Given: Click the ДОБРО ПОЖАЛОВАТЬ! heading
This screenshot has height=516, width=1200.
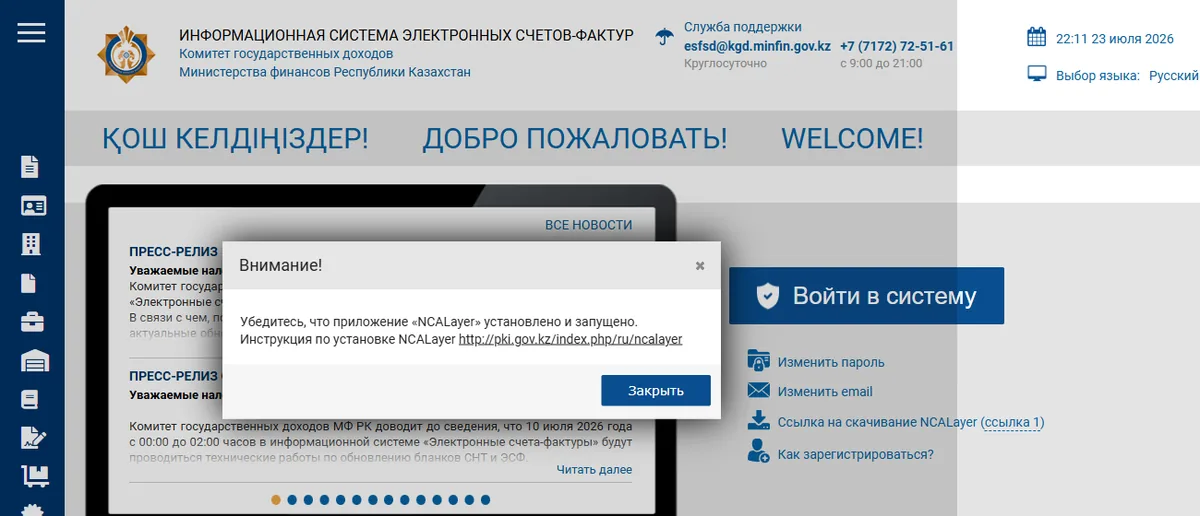Looking at the screenshot, I should [575, 138].
